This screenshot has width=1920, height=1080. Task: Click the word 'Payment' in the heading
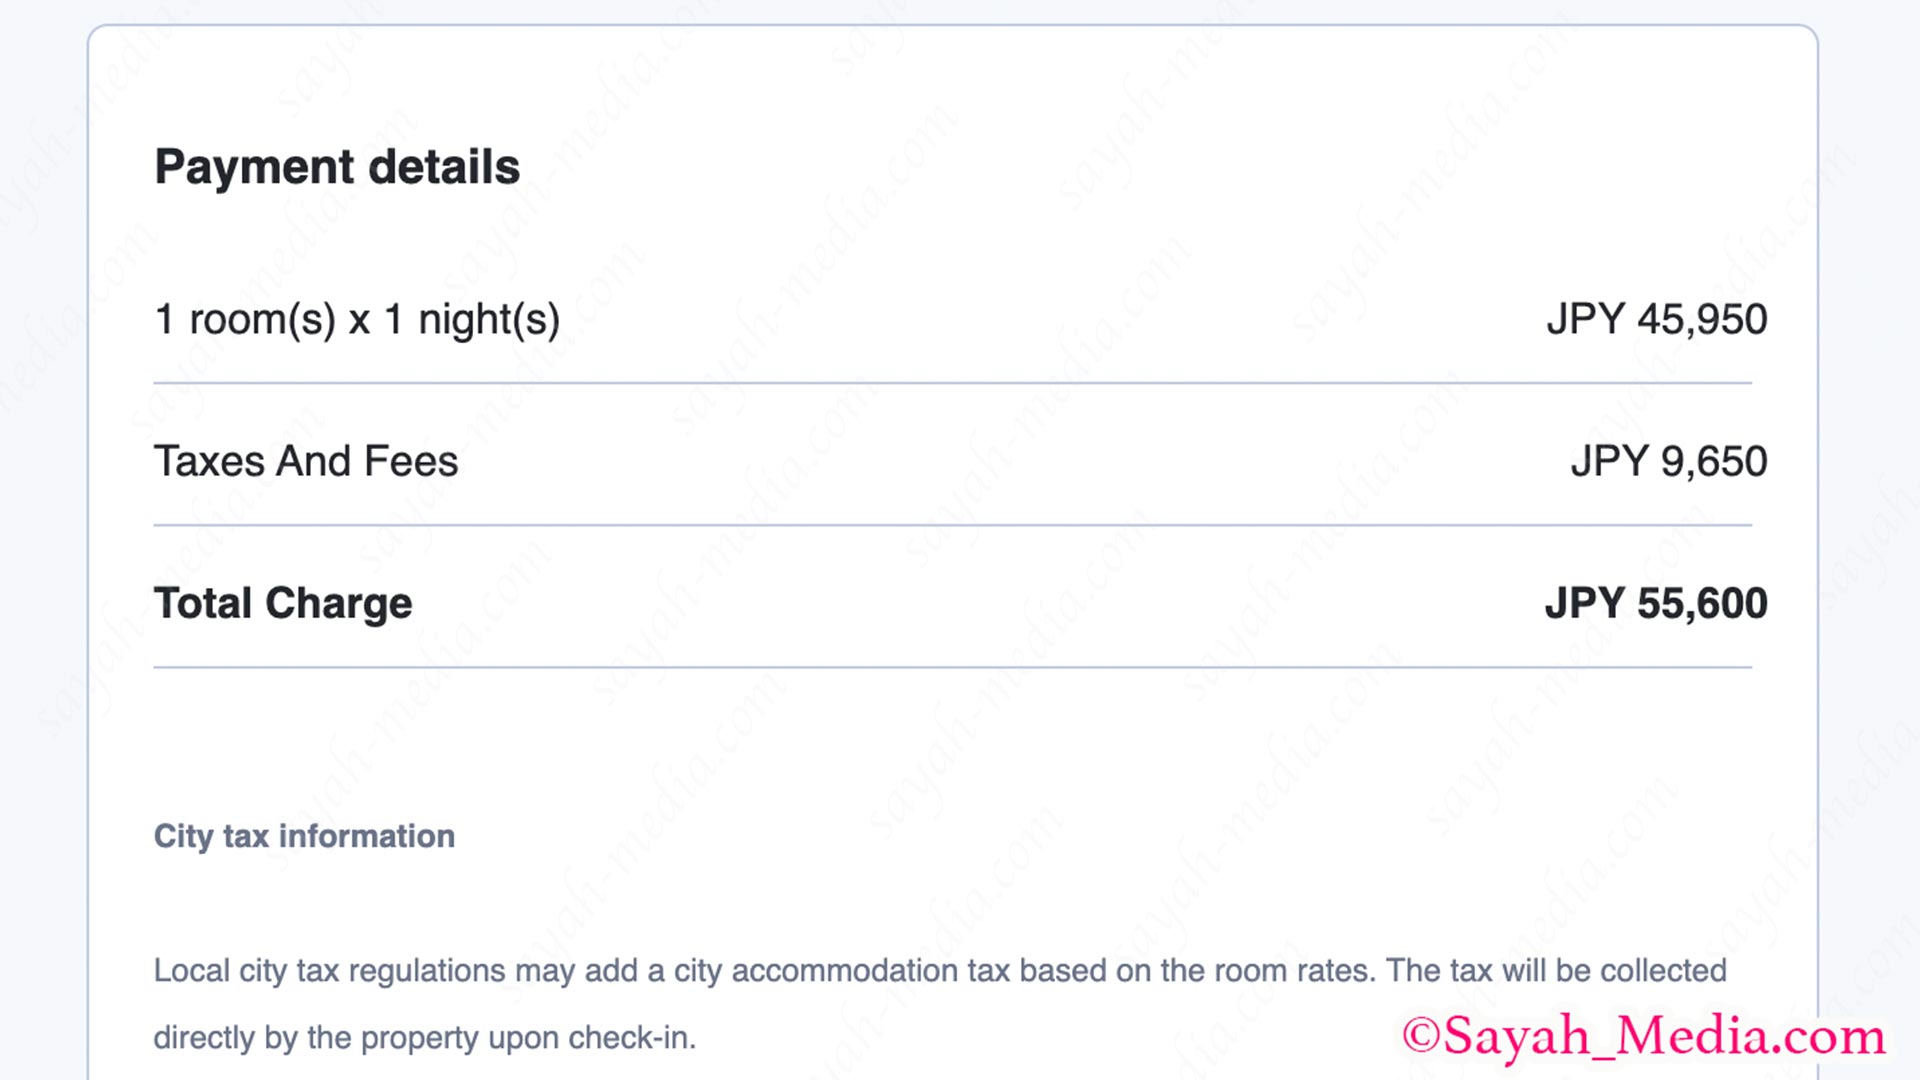coord(254,167)
